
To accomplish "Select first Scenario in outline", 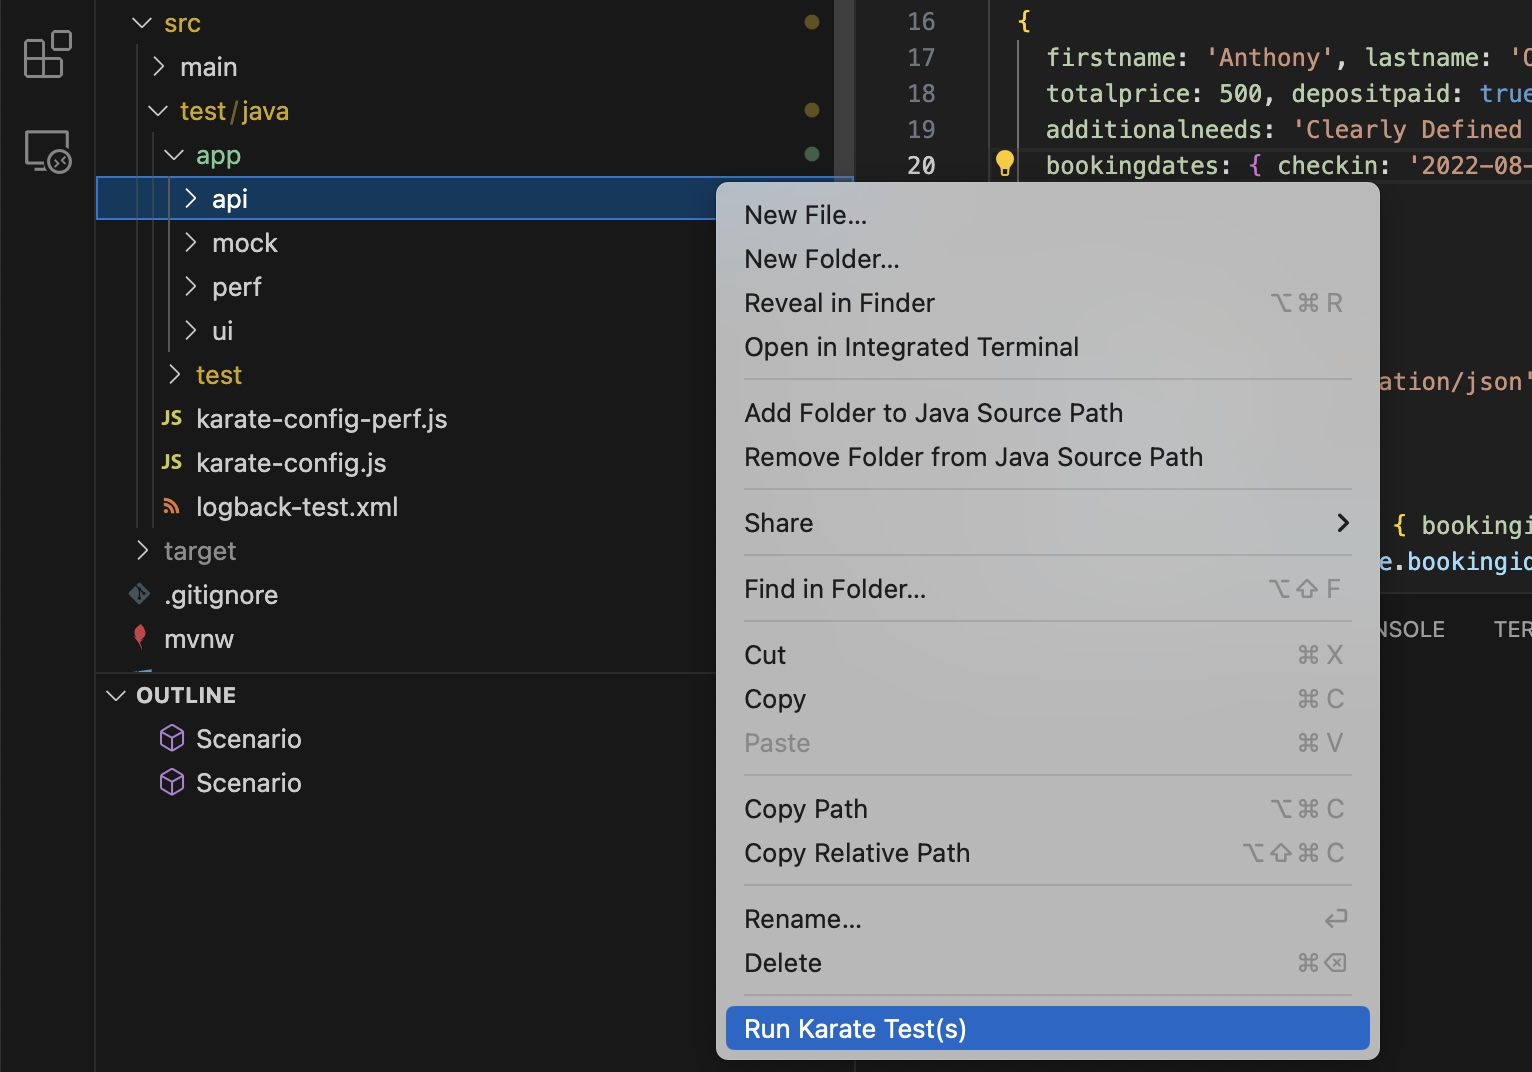I will [249, 739].
